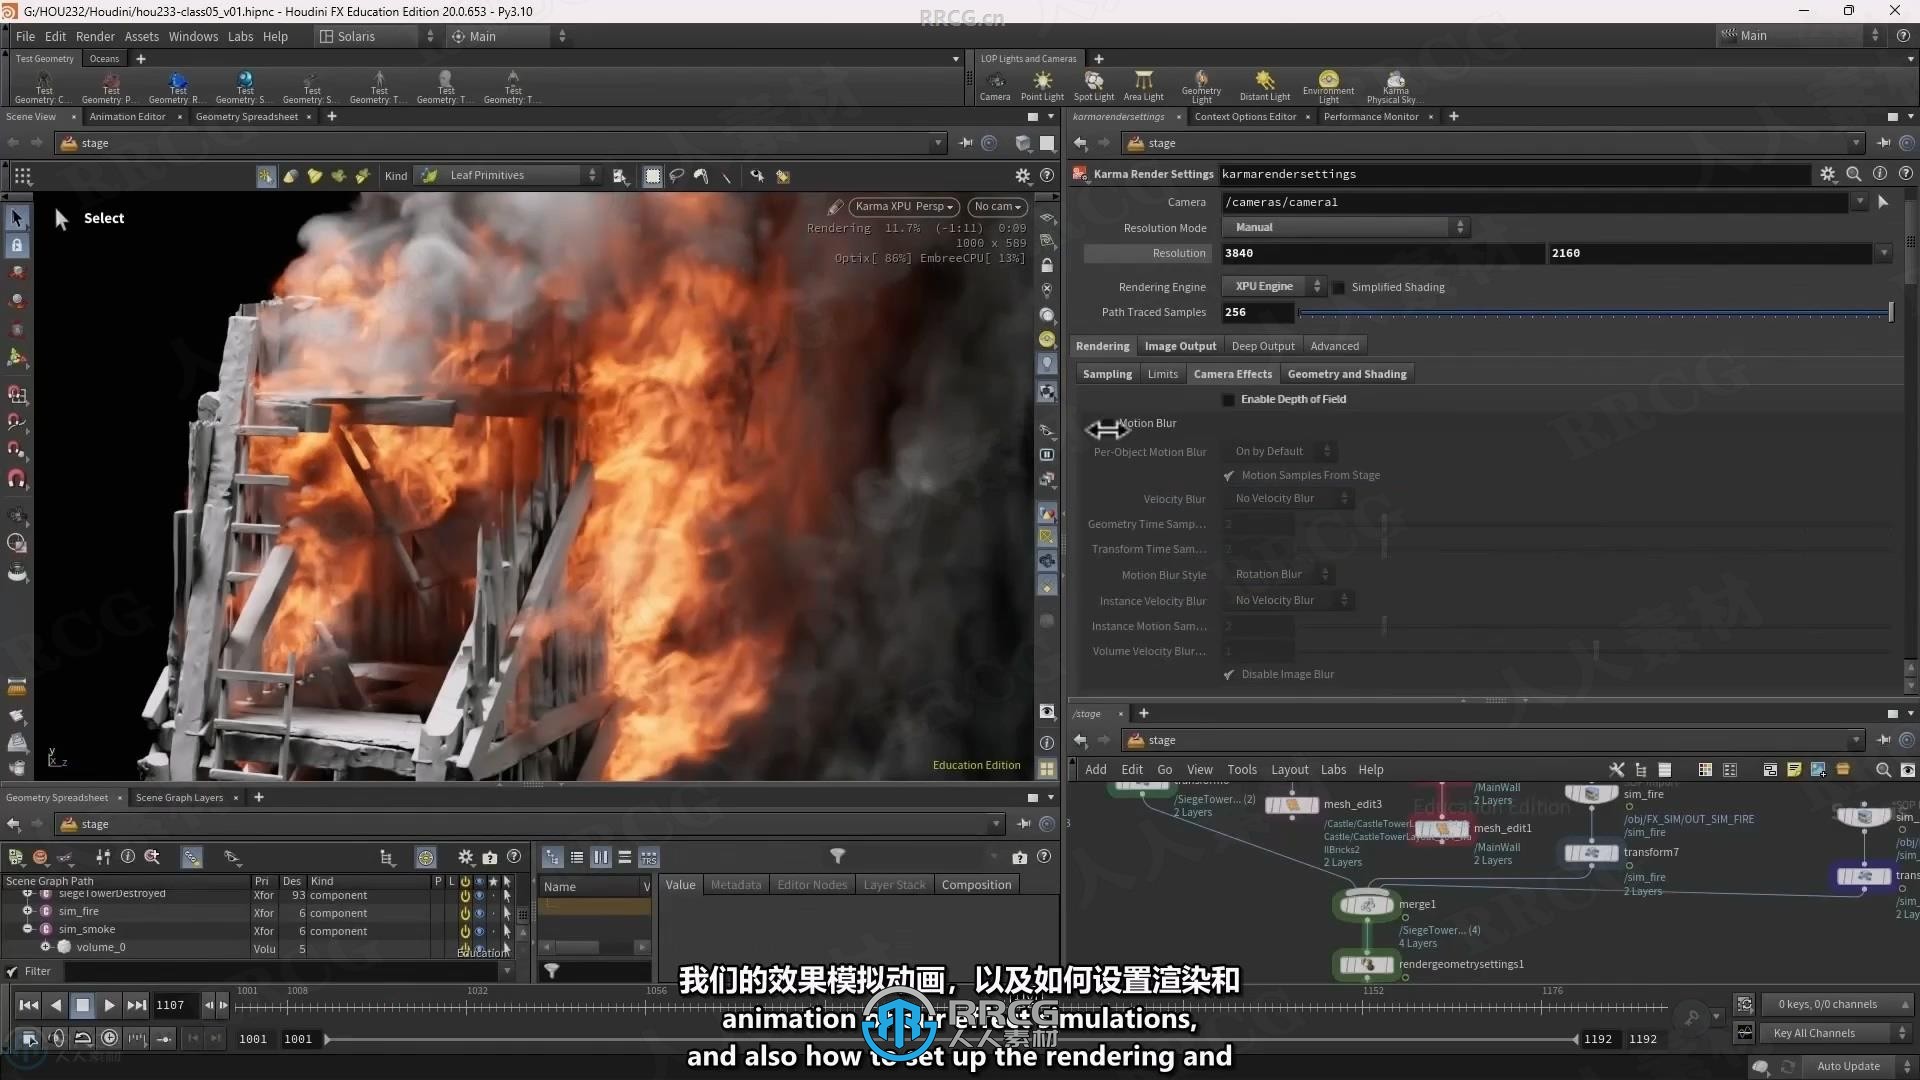Switch to Geometry and Shading tab
Image resolution: width=1920 pixels, height=1080 pixels.
[1347, 374]
